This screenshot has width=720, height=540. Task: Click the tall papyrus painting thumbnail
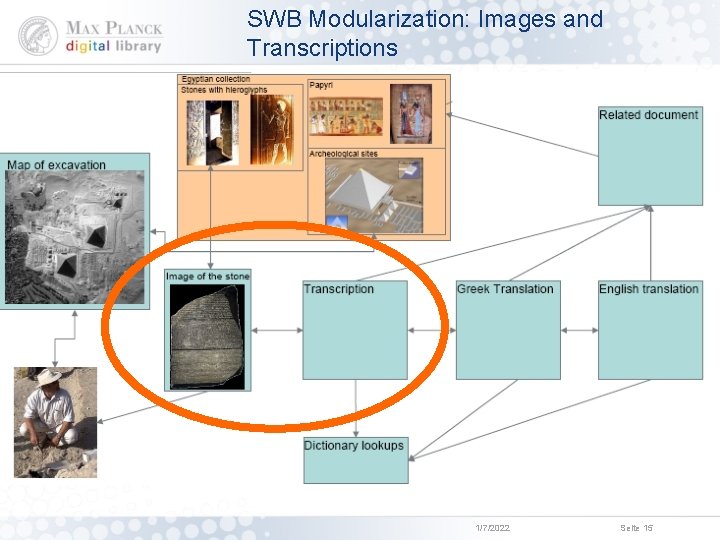pyautogui.click(x=411, y=114)
